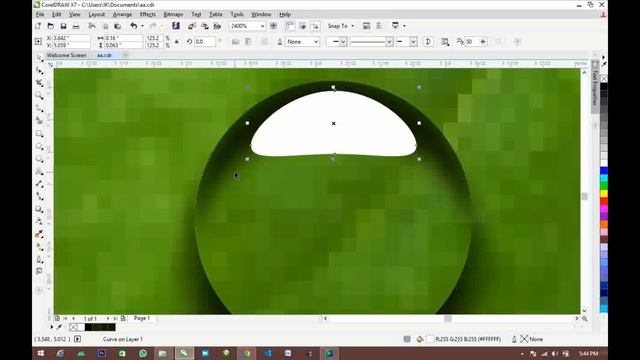
Task: Select the Parallel Dimension tool
Action: (39, 184)
